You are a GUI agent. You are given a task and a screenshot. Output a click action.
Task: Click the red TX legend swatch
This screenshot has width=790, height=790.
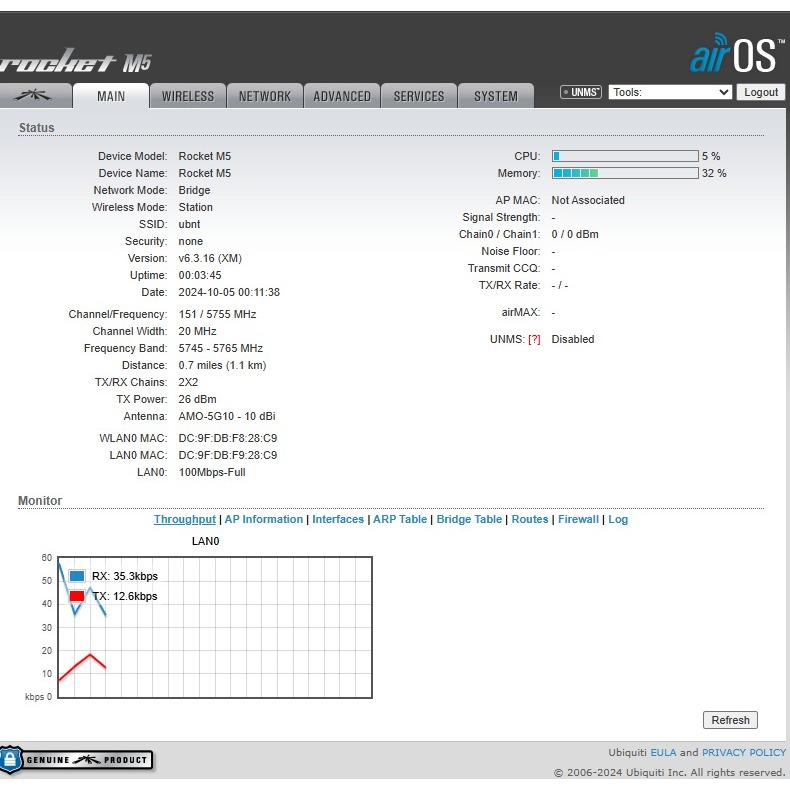click(77, 596)
